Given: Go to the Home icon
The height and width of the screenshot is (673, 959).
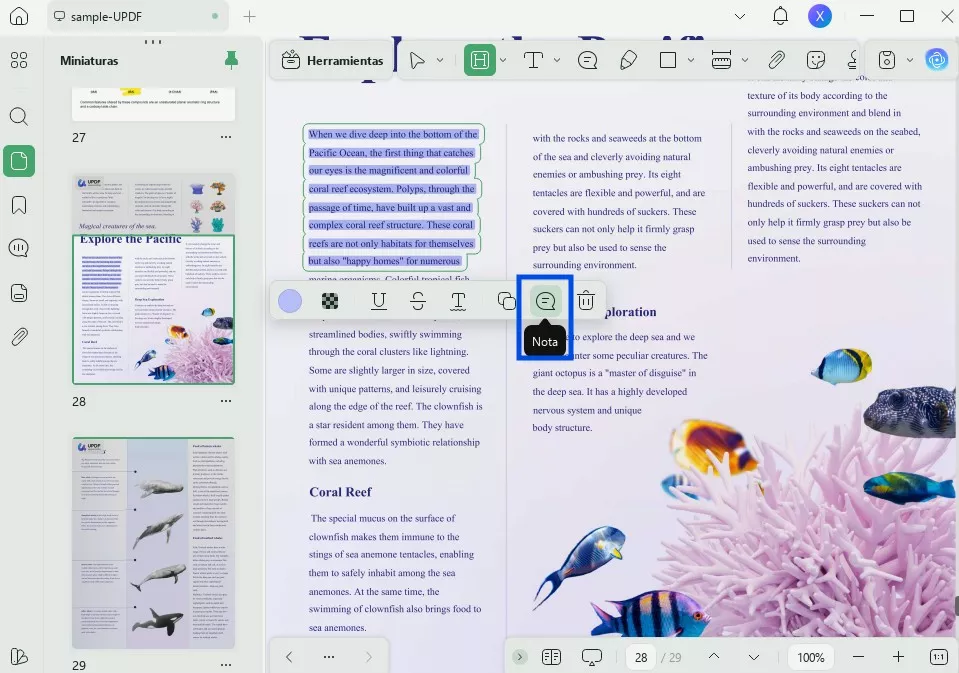Looking at the screenshot, I should (19, 16).
